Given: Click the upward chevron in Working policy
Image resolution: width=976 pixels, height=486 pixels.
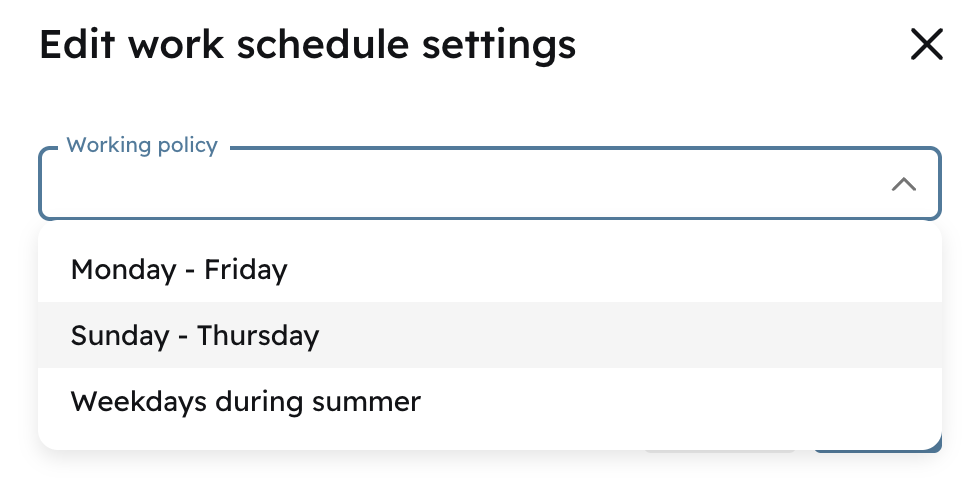Looking at the screenshot, I should pos(903,184).
